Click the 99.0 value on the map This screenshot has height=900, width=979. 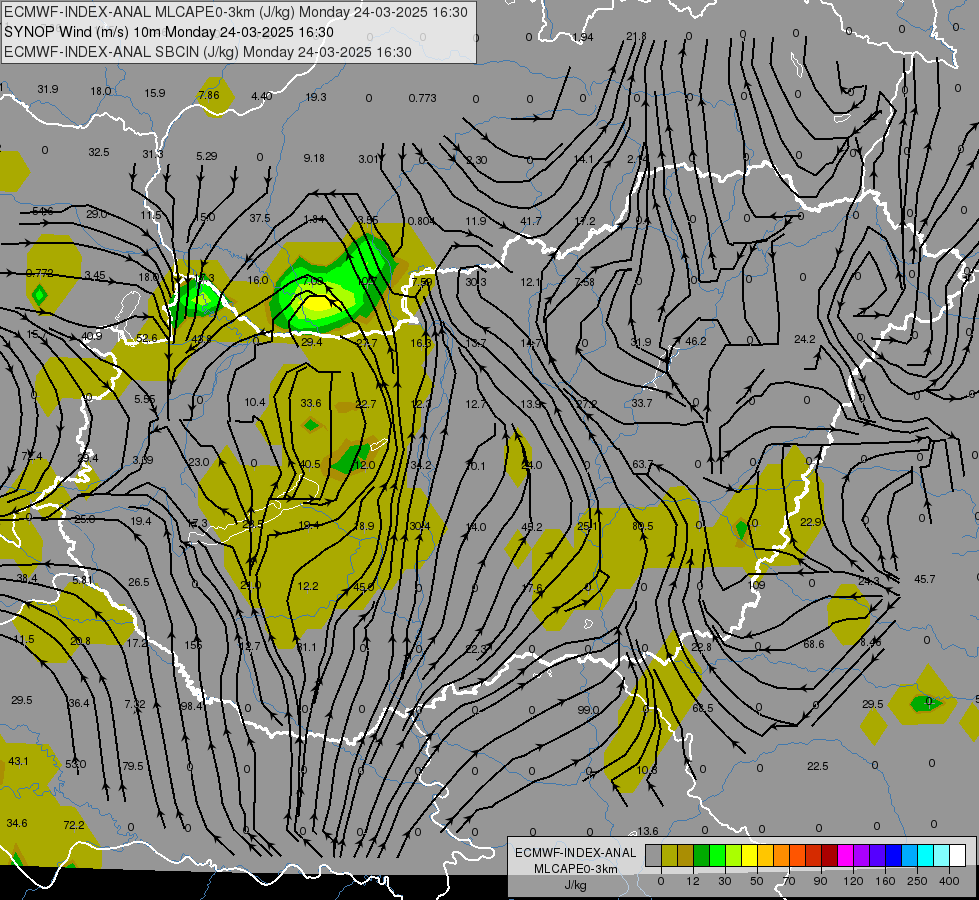tap(588, 710)
